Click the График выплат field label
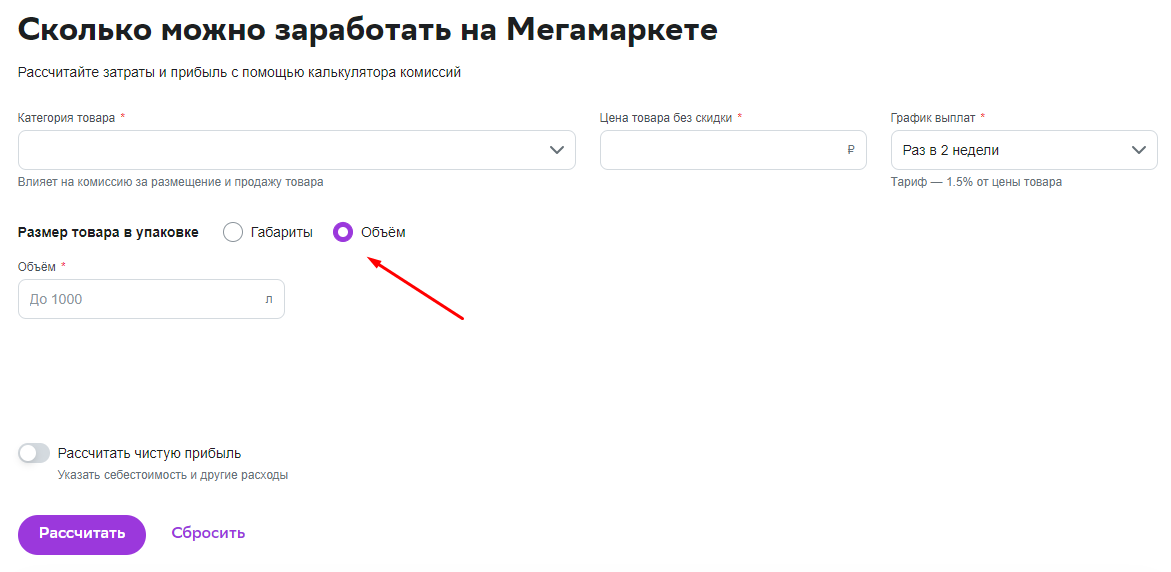Screen dimensions: 1171x572 (934, 117)
